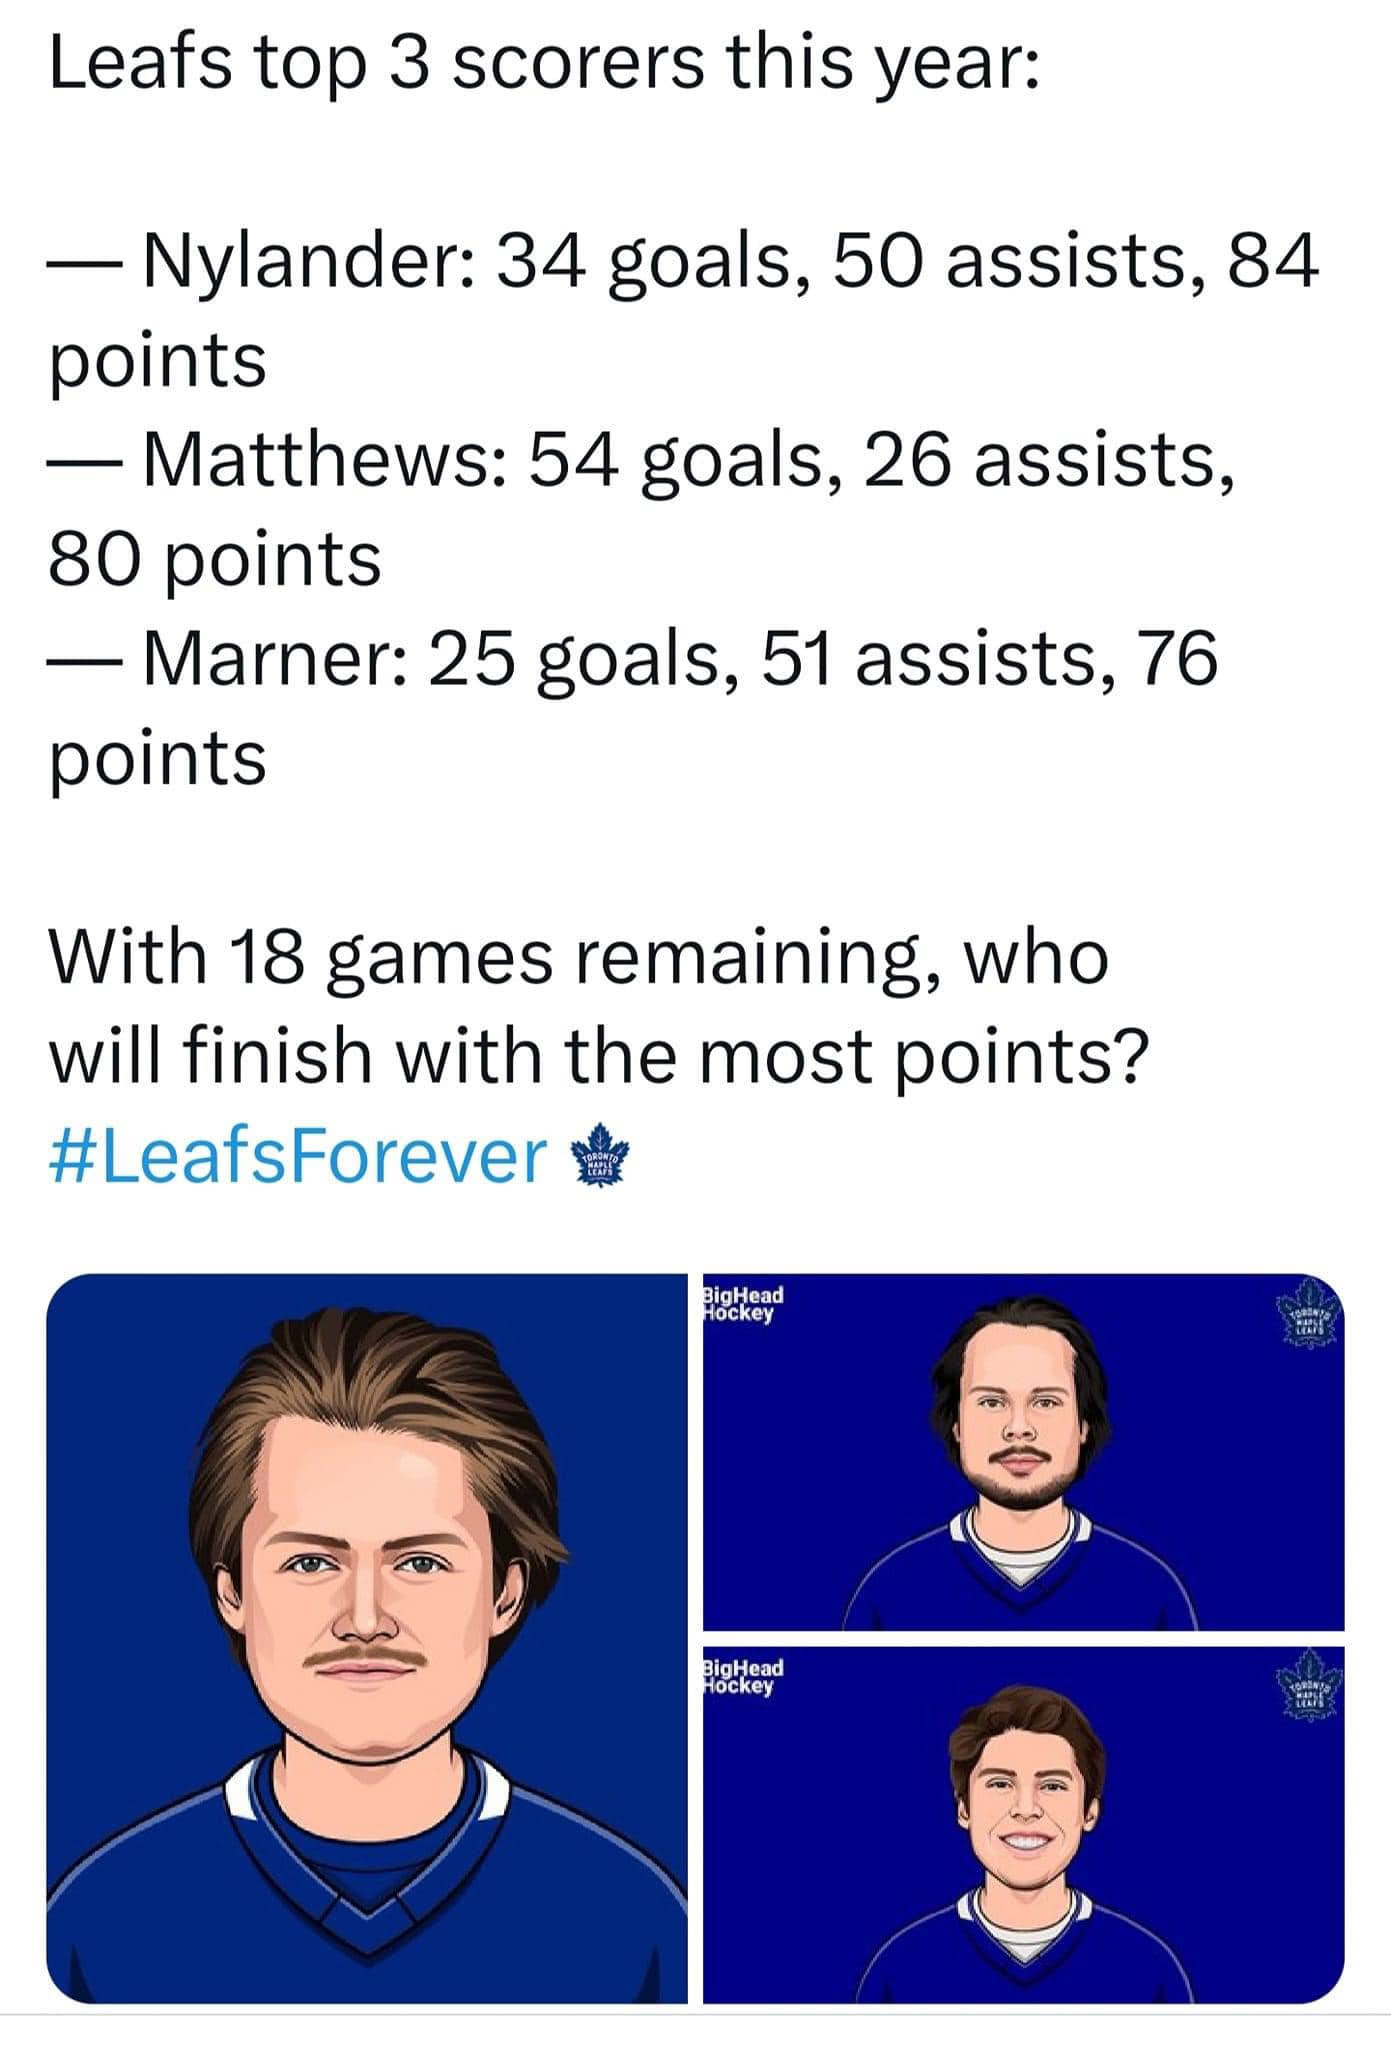The image size is (1391, 2048).
Task: Click the '80 points' text
Action: pyautogui.click(x=215, y=560)
